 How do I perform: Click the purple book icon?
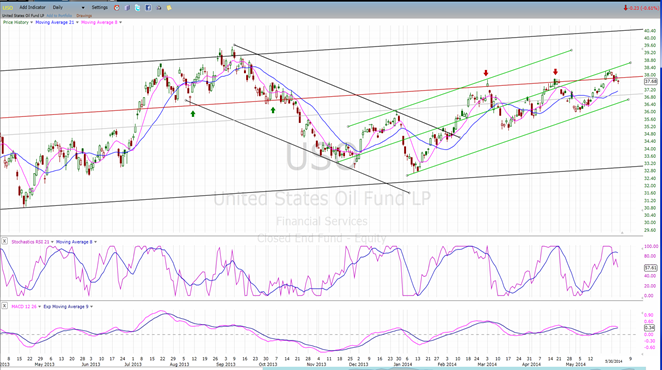(x=128, y=8)
